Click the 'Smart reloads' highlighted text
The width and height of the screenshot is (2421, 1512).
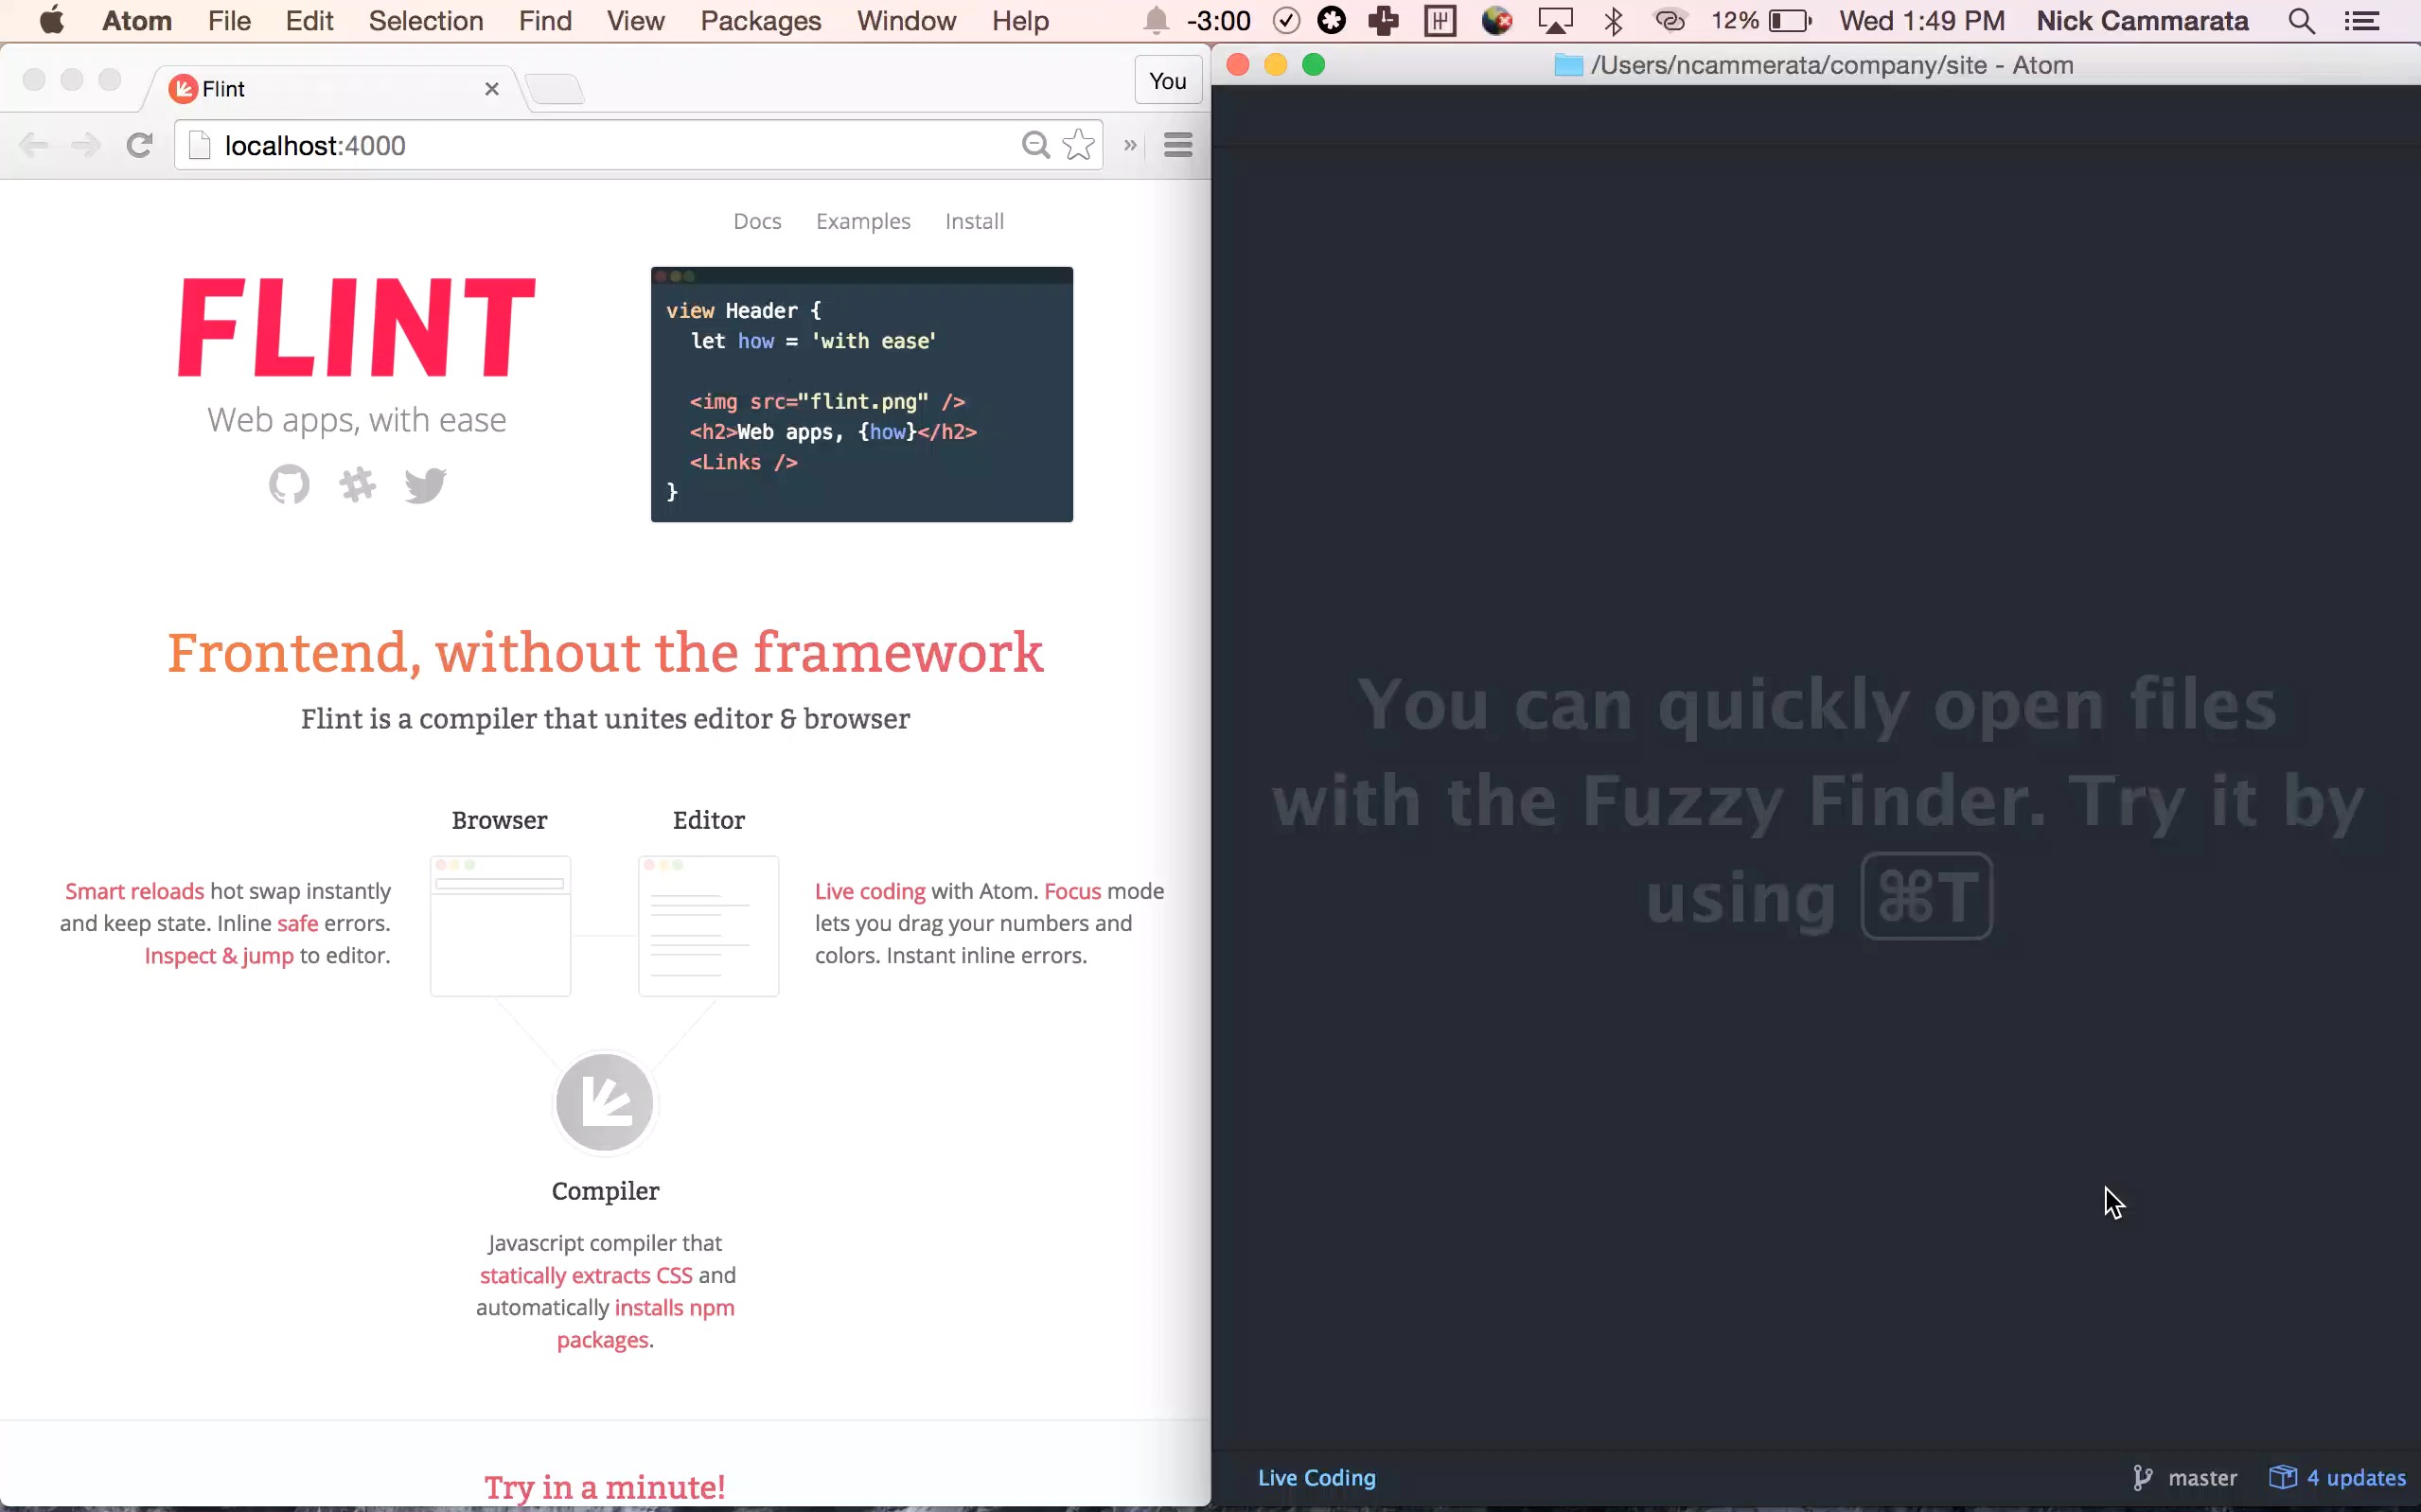click(134, 891)
